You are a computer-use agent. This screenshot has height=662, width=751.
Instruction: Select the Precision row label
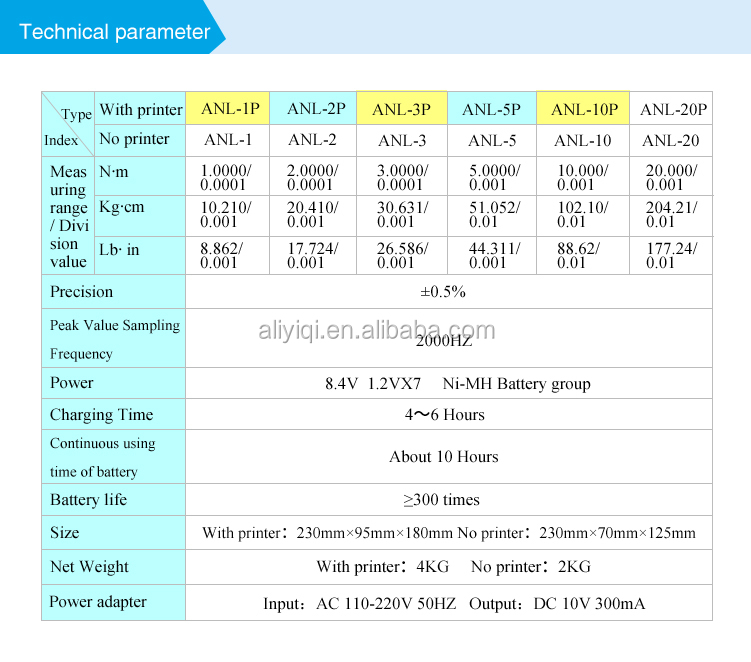tap(81, 292)
